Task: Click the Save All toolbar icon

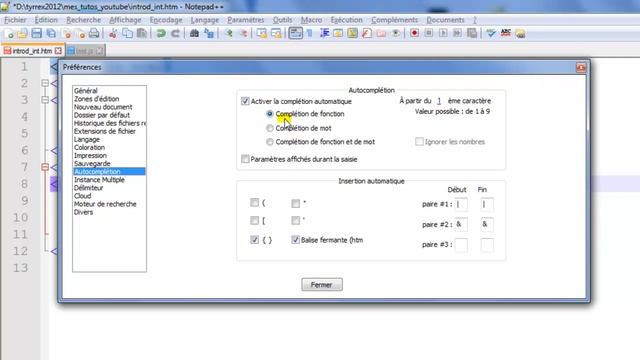Action: pyautogui.click(x=51, y=33)
